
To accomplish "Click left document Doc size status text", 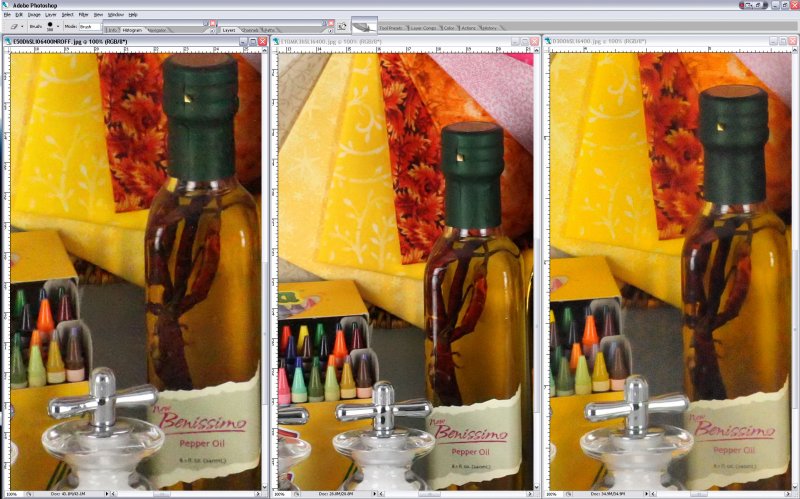I will [x=68, y=494].
